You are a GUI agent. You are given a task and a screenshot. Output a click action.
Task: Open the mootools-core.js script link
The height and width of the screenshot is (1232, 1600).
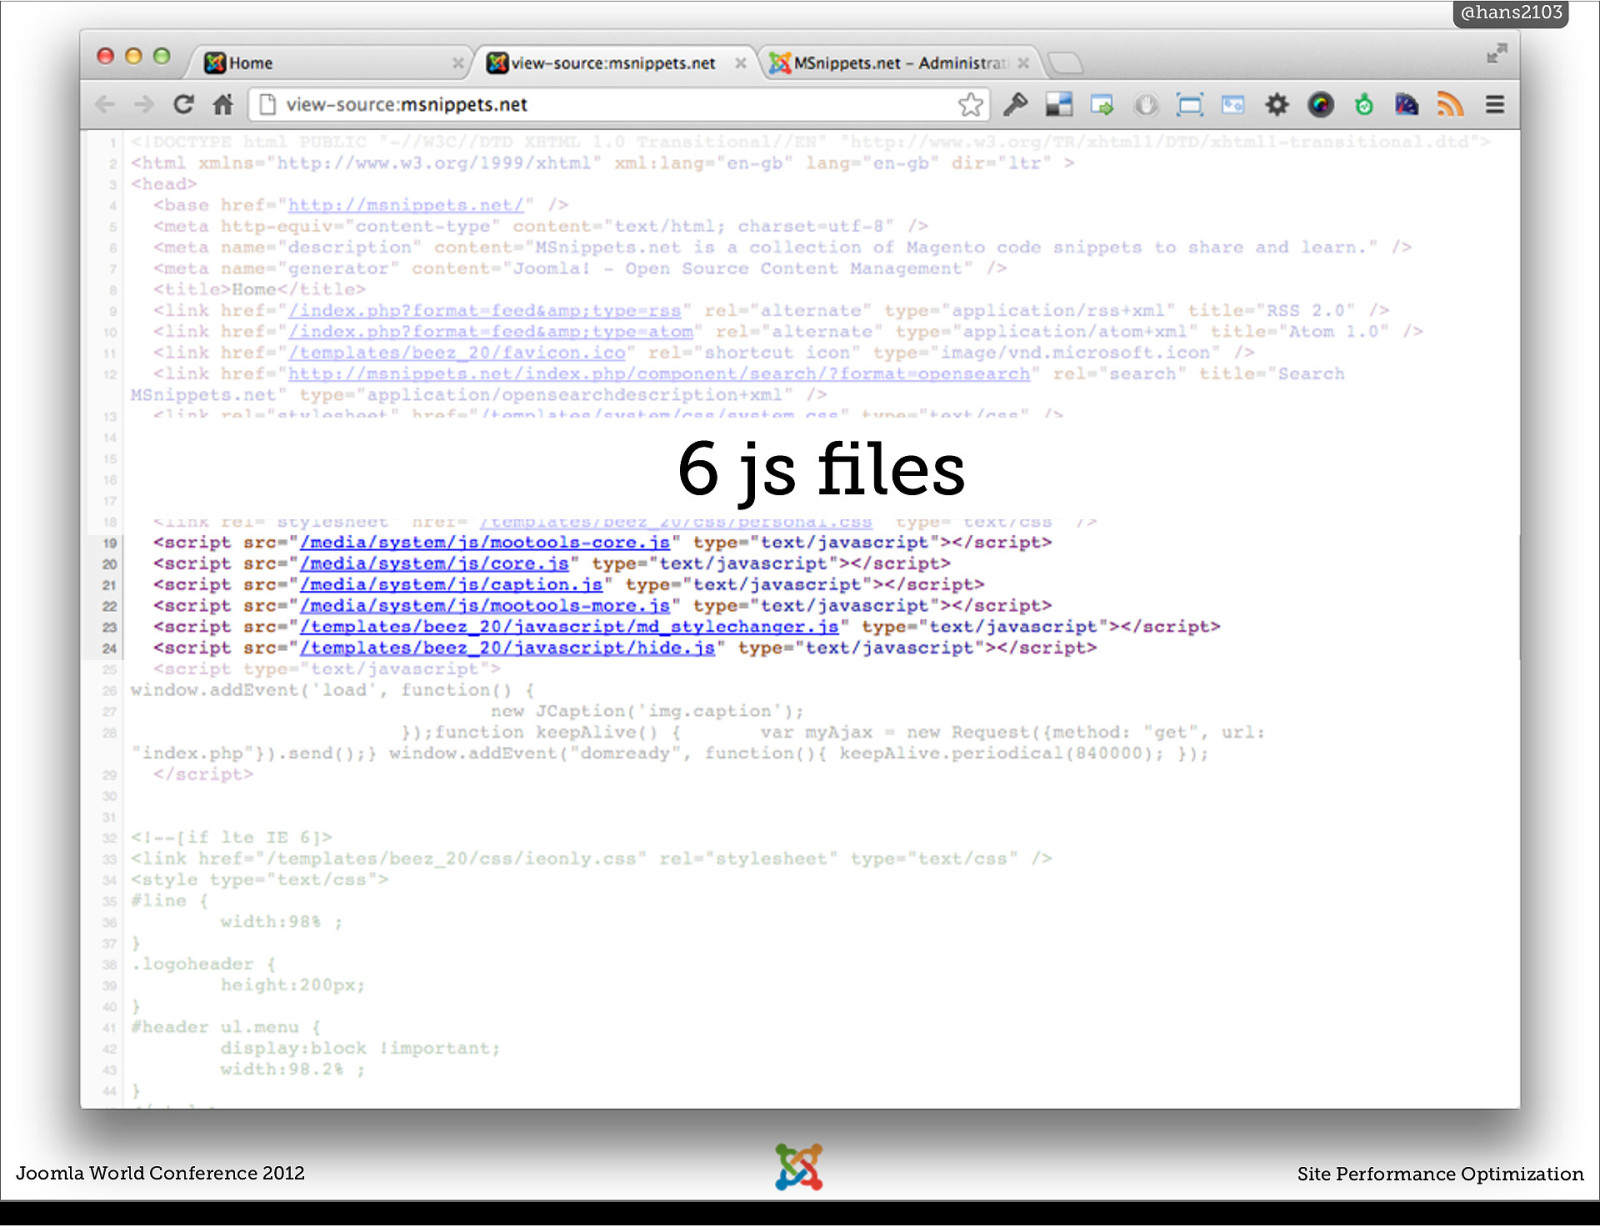486,542
